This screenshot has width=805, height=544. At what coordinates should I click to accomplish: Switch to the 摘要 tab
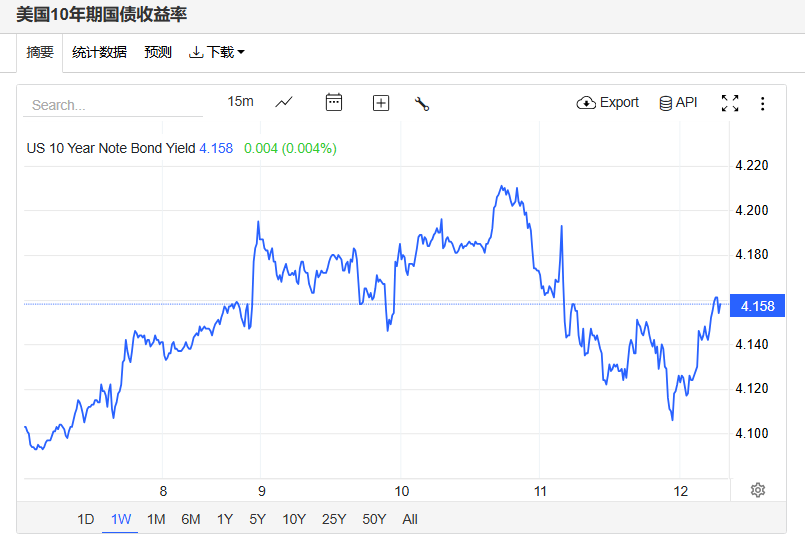click(x=40, y=52)
